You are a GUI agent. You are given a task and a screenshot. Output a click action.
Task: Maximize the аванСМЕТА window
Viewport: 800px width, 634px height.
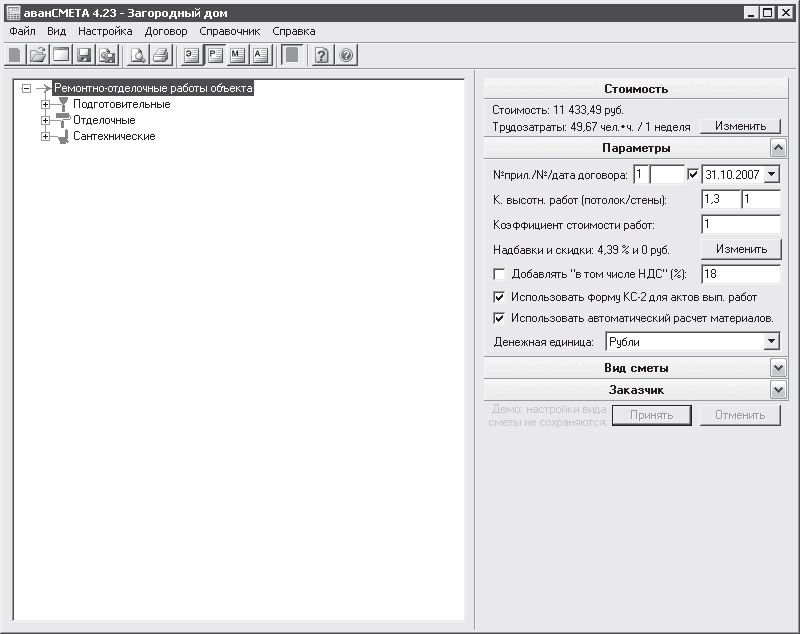767,13
